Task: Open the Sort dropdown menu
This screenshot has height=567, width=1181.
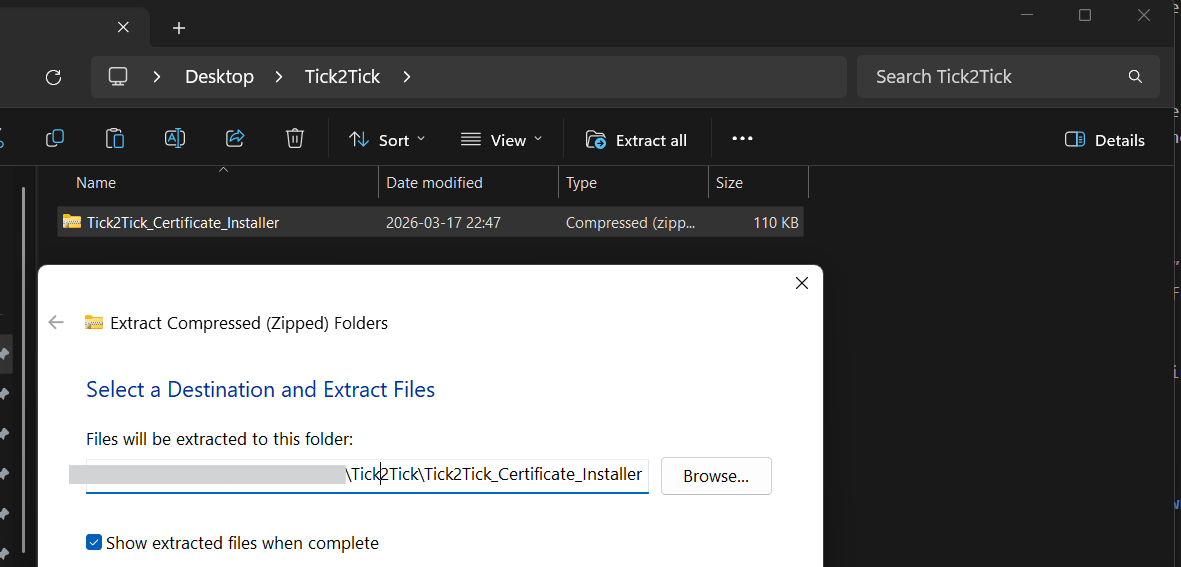Action: point(386,140)
